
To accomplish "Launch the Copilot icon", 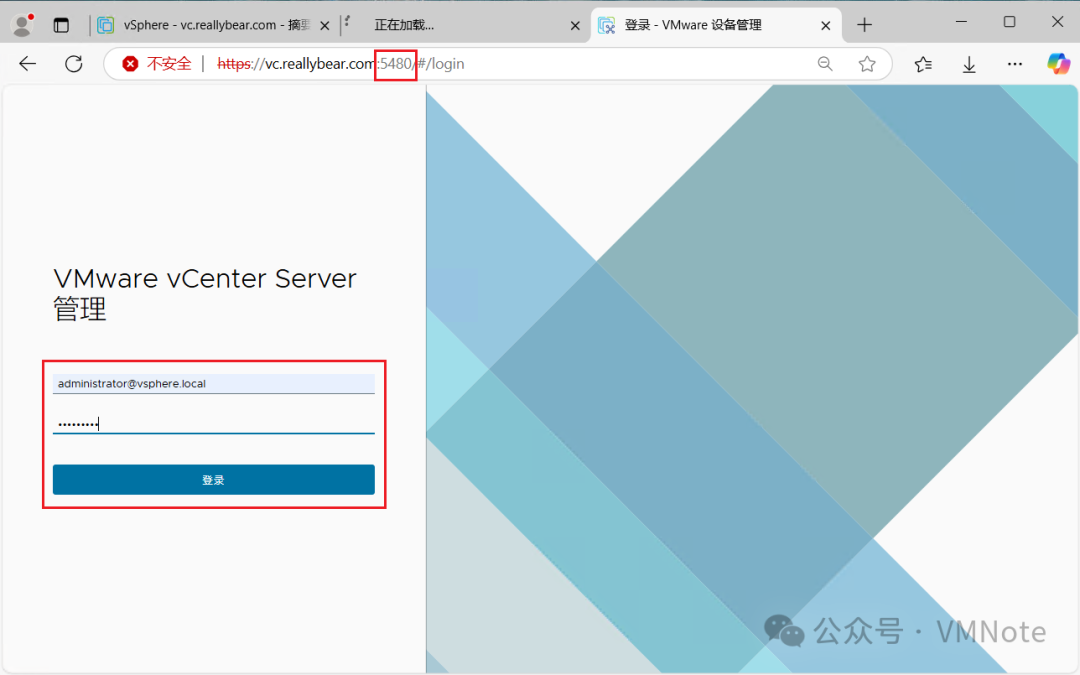I will (1059, 64).
